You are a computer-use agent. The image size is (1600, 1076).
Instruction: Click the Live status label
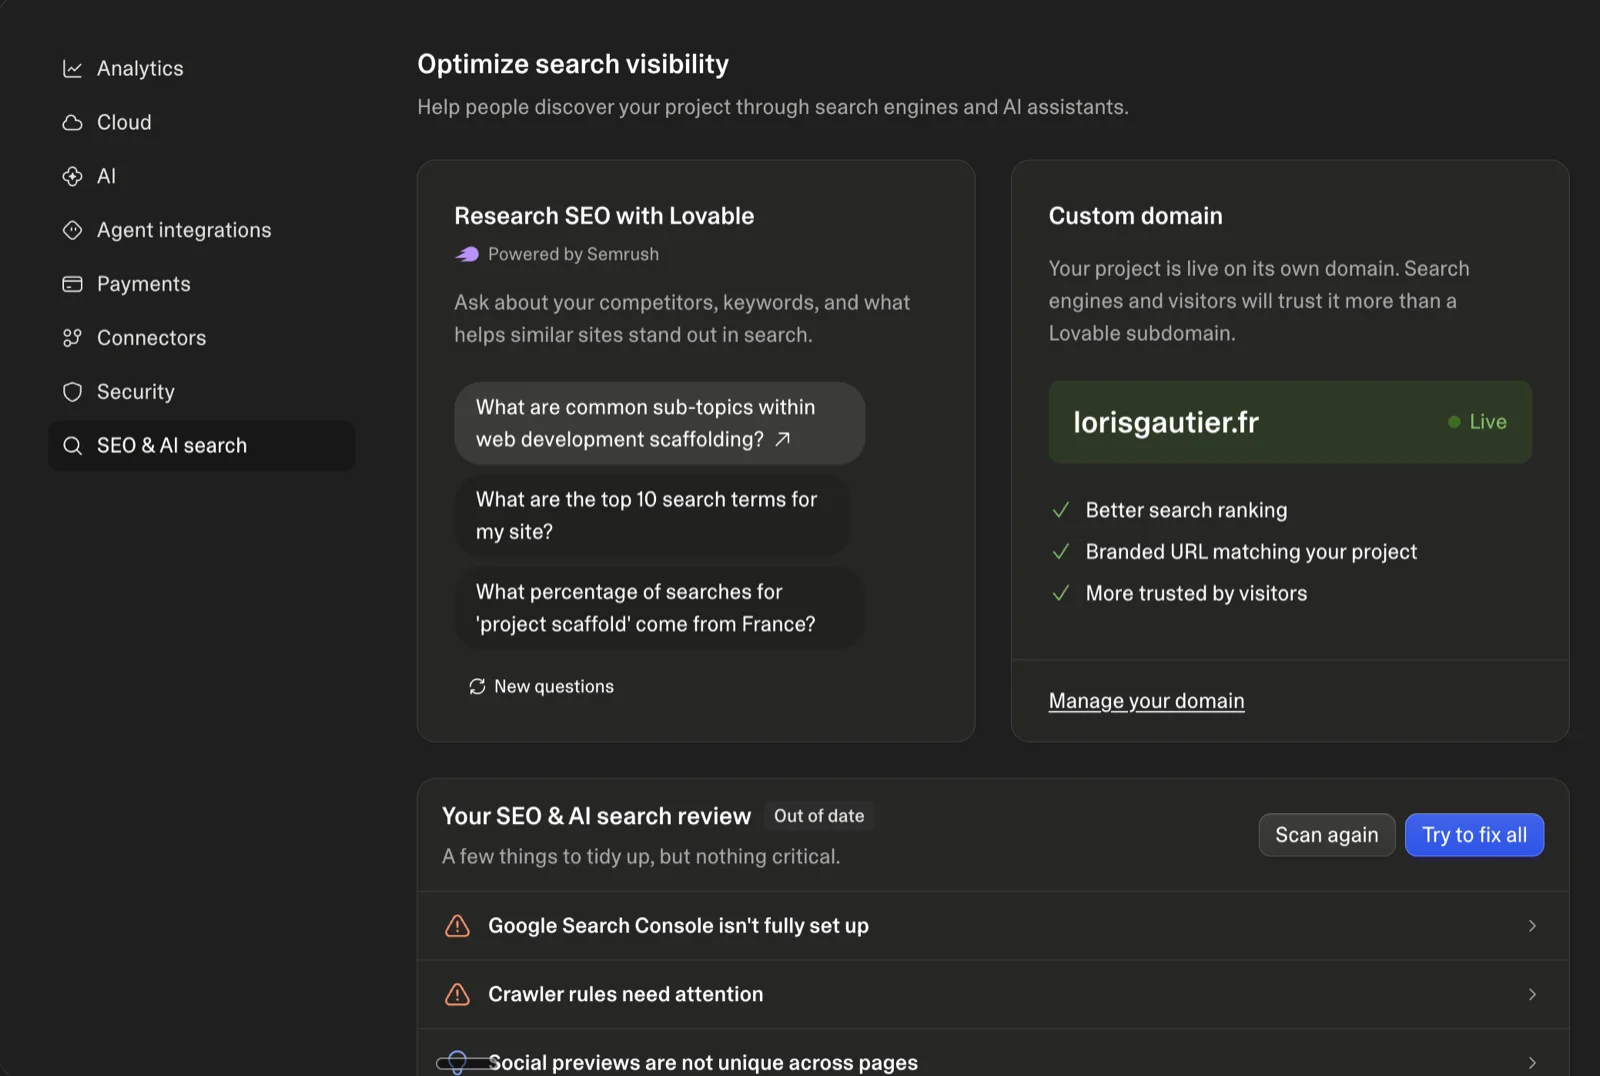(x=1488, y=422)
